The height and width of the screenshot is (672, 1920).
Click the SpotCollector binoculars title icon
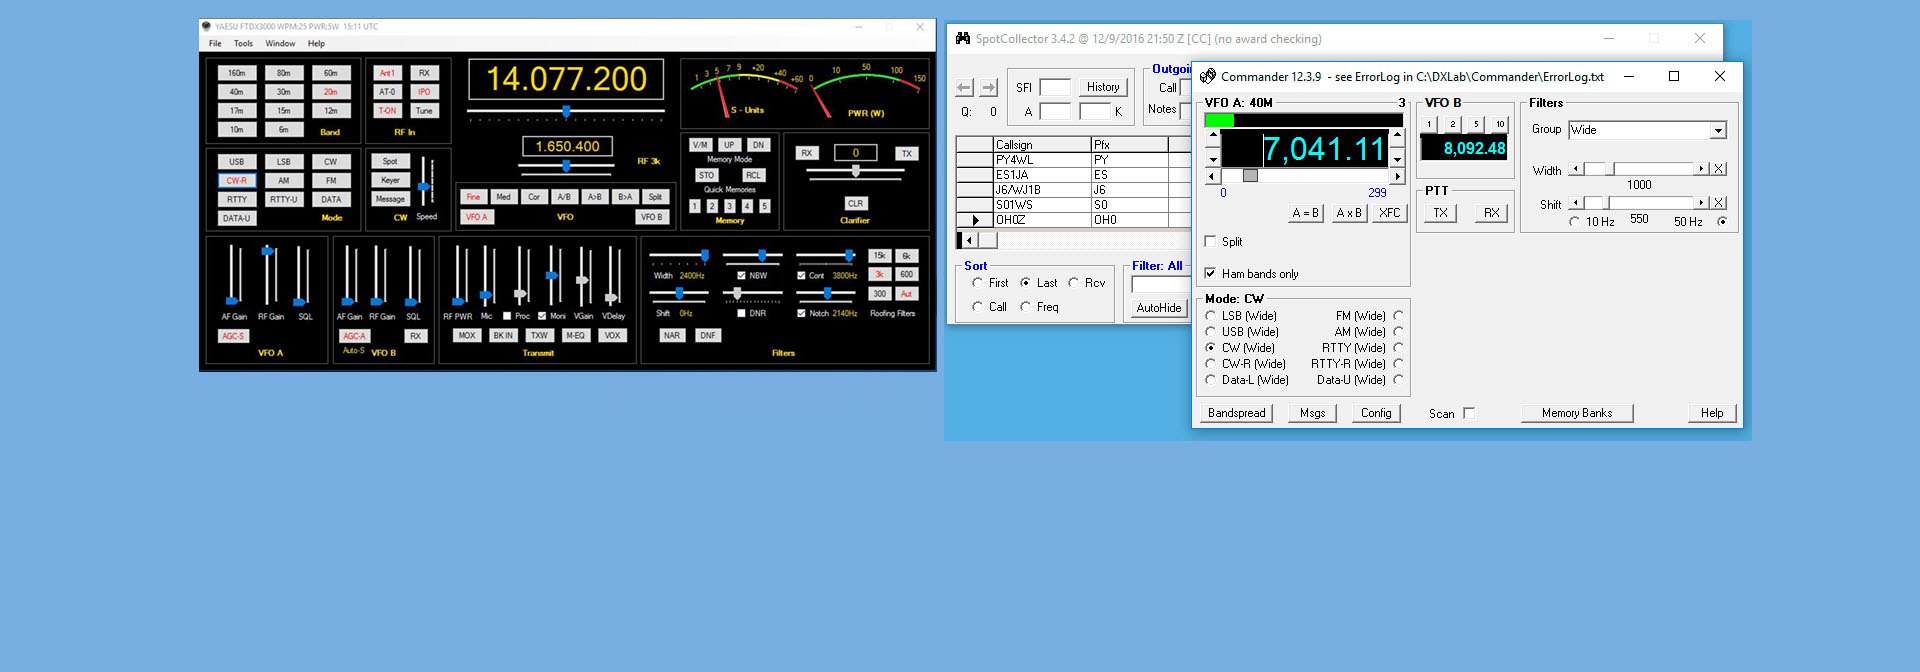tap(962, 38)
